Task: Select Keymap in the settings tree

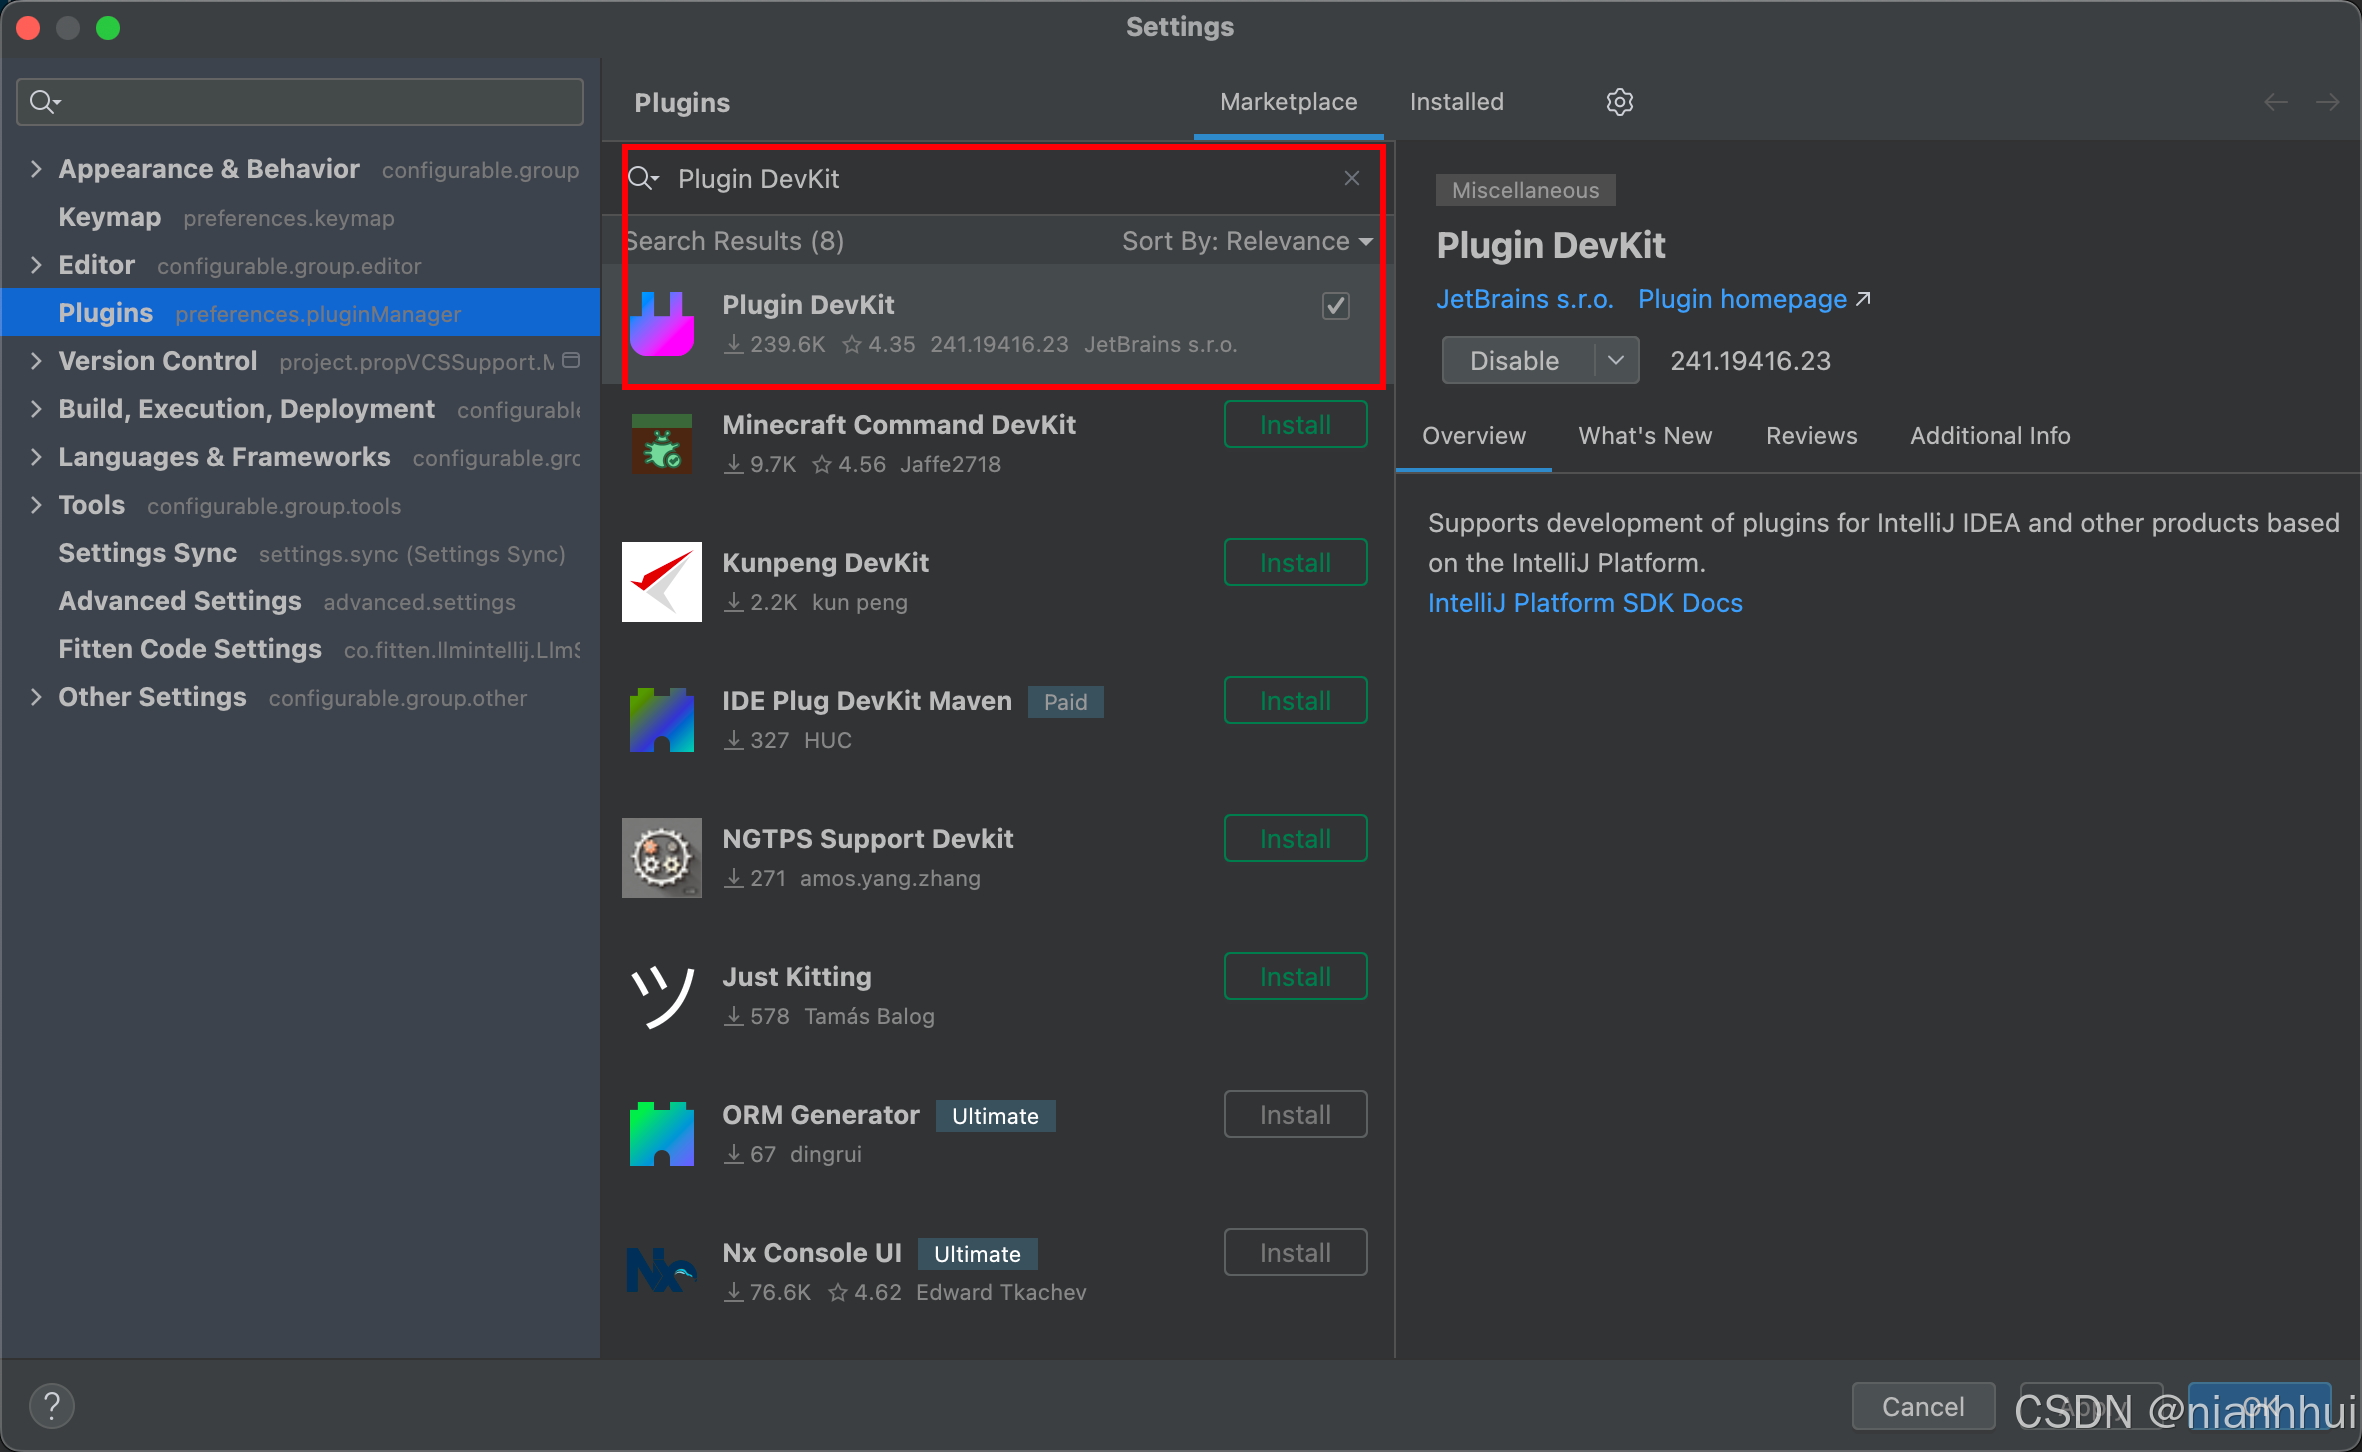Action: [x=110, y=217]
